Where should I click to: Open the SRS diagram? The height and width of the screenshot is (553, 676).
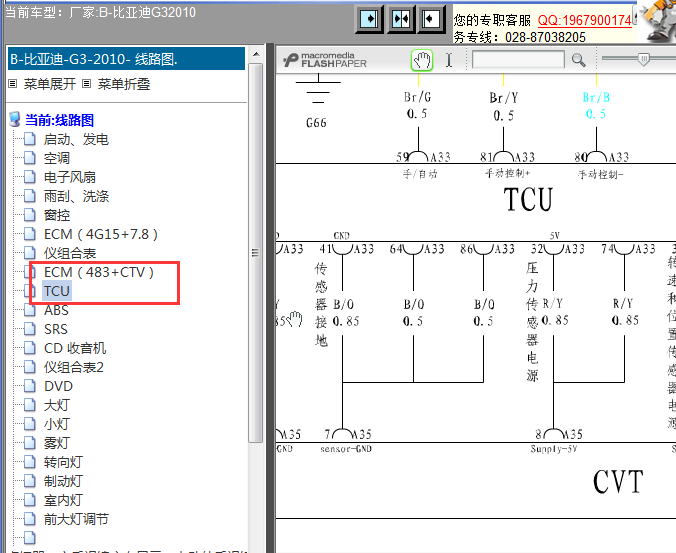56,329
